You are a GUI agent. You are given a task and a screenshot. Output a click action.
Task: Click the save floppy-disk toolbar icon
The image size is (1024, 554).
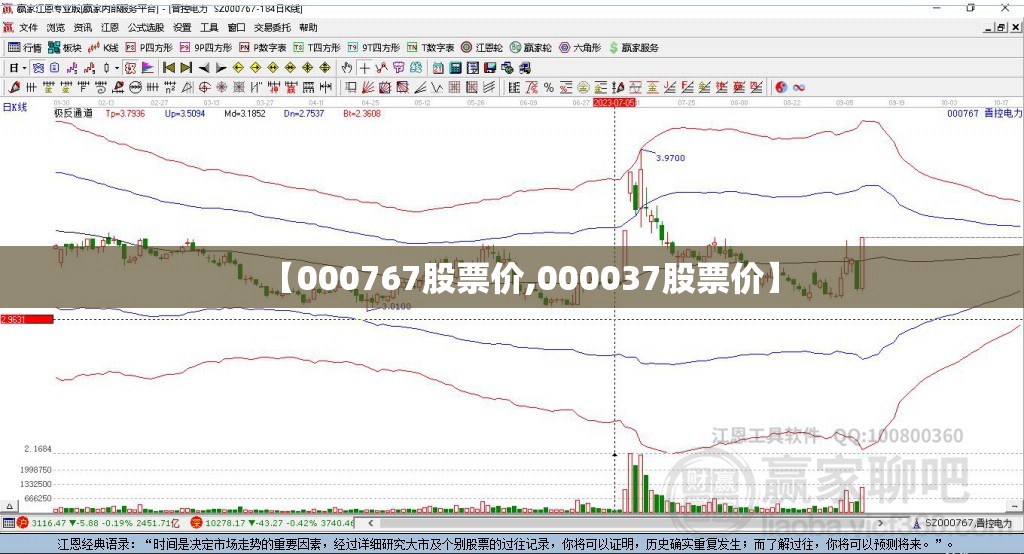click(x=490, y=68)
